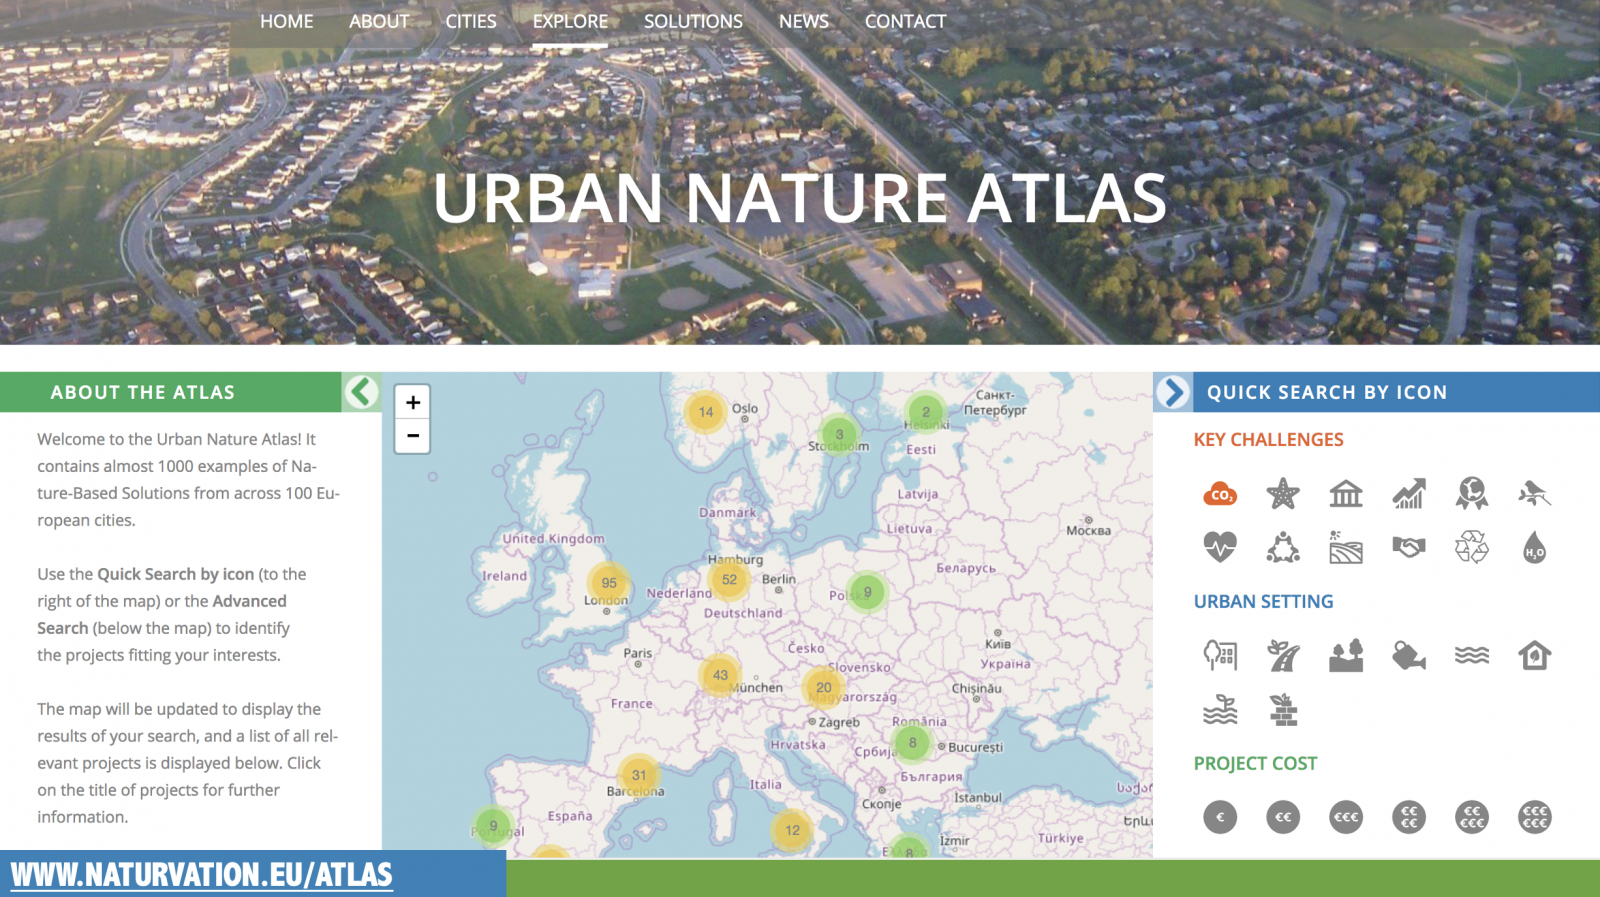
Task: Collapse the Quick Search panel arrow
Action: coord(1172,392)
